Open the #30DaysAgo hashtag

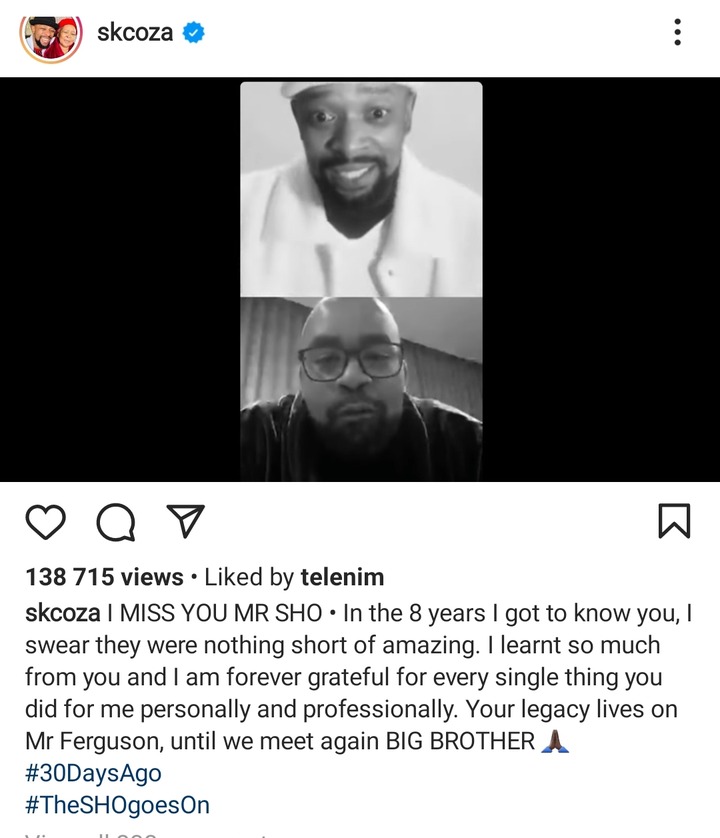[x=93, y=773]
